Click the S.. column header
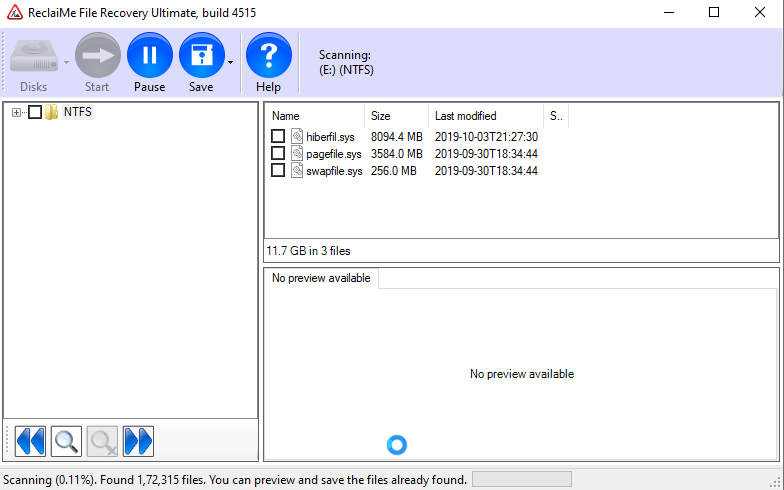The image size is (784, 490). coord(556,116)
